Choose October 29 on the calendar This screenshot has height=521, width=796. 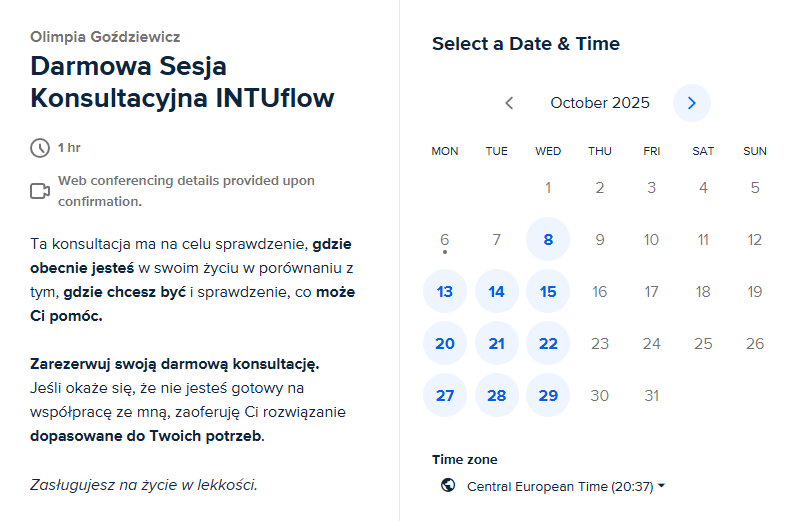click(x=548, y=396)
